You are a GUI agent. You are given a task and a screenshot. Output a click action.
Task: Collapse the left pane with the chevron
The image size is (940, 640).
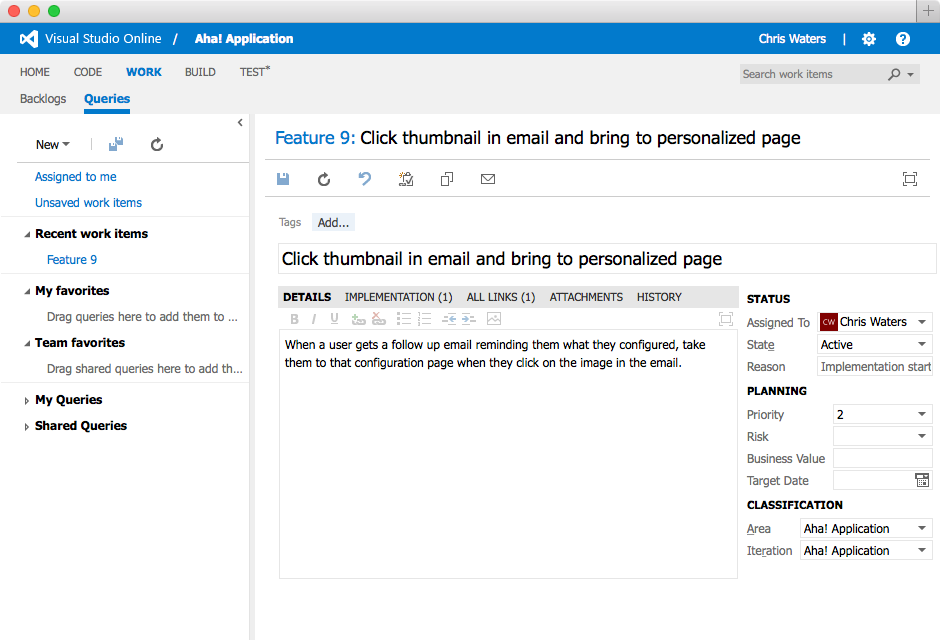point(240,122)
